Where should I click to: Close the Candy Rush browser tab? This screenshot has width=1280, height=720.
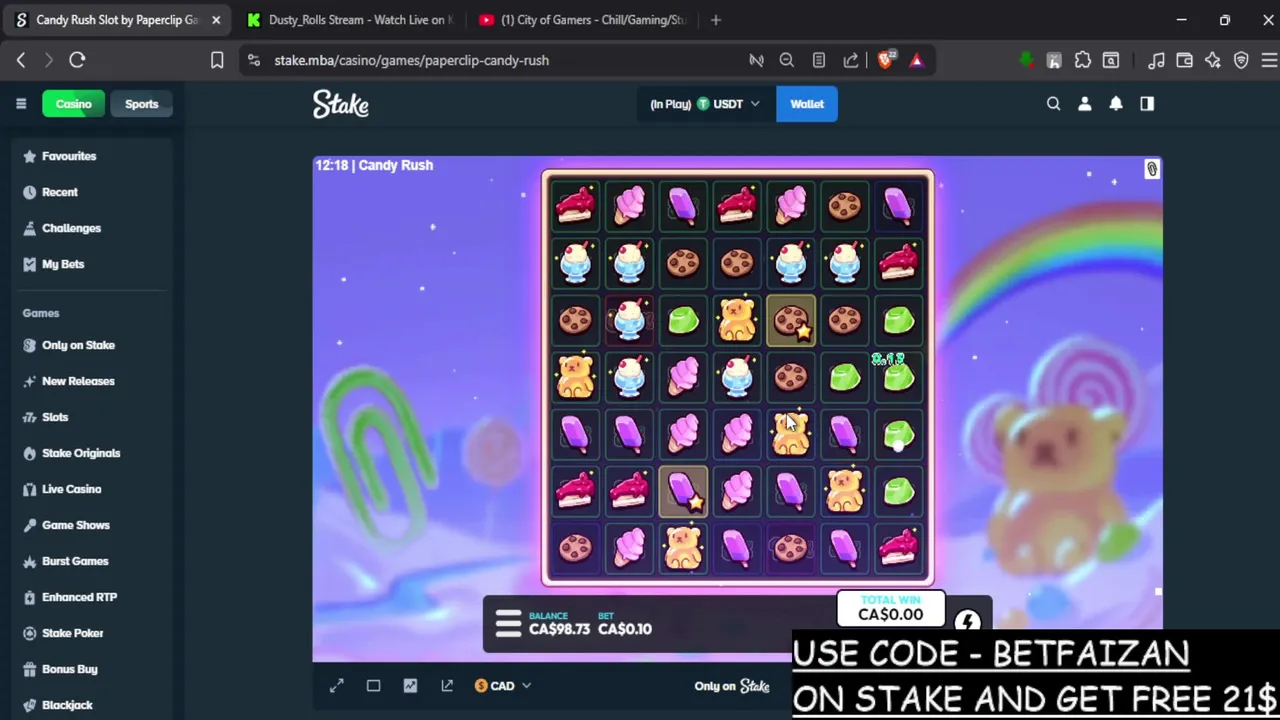216,20
